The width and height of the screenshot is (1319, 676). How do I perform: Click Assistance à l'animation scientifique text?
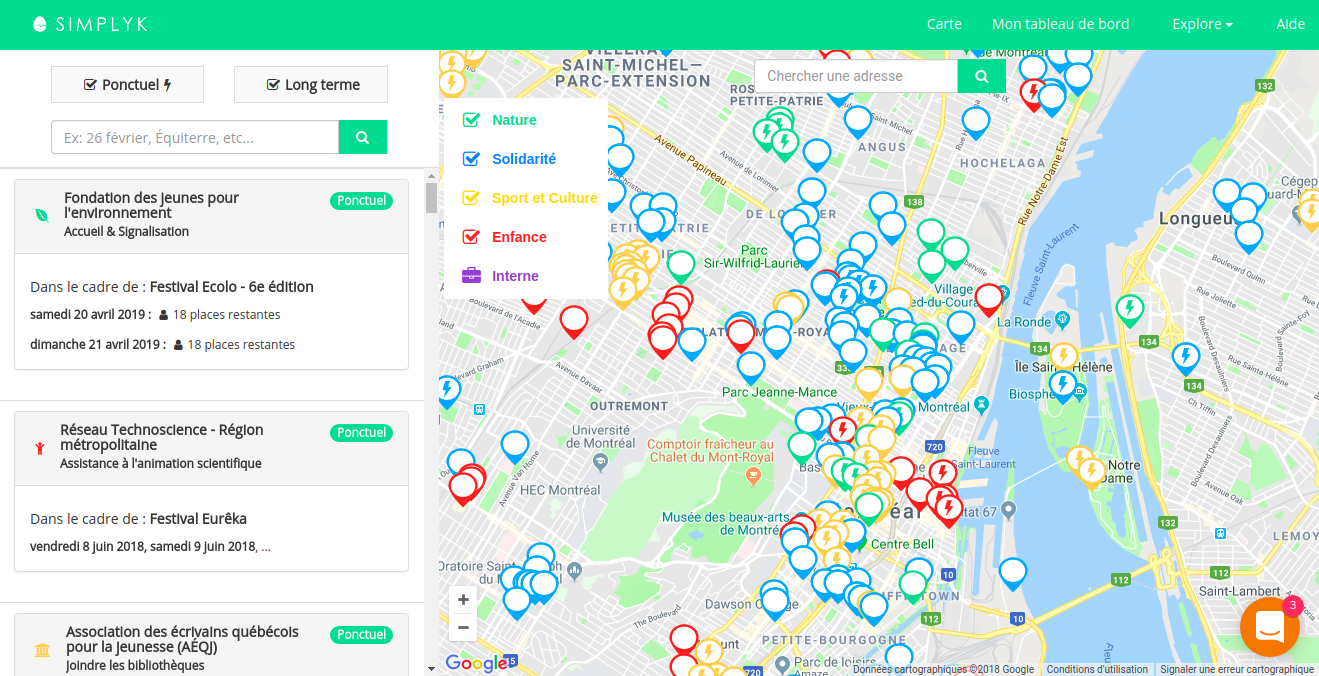pyautogui.click(x=161, y=464)
